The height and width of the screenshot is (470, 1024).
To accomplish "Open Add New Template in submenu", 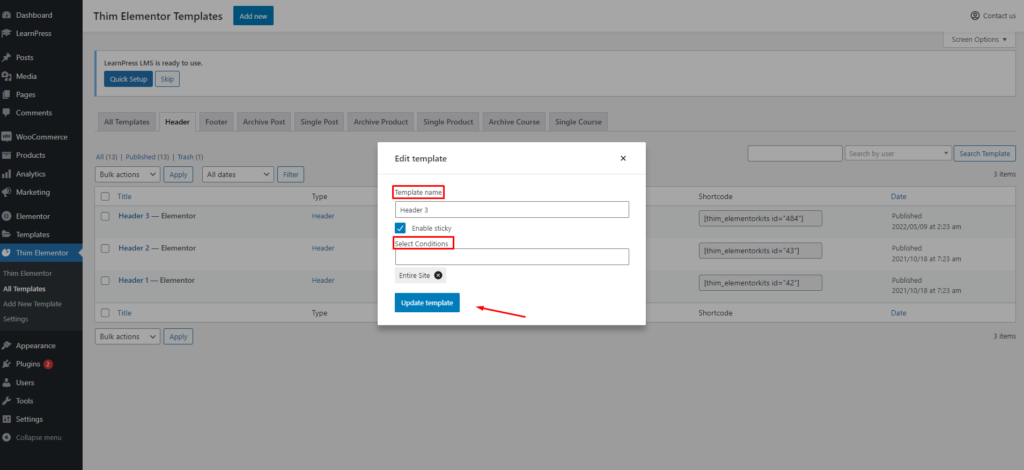I will pyautogui.click(x=32, y=304).
